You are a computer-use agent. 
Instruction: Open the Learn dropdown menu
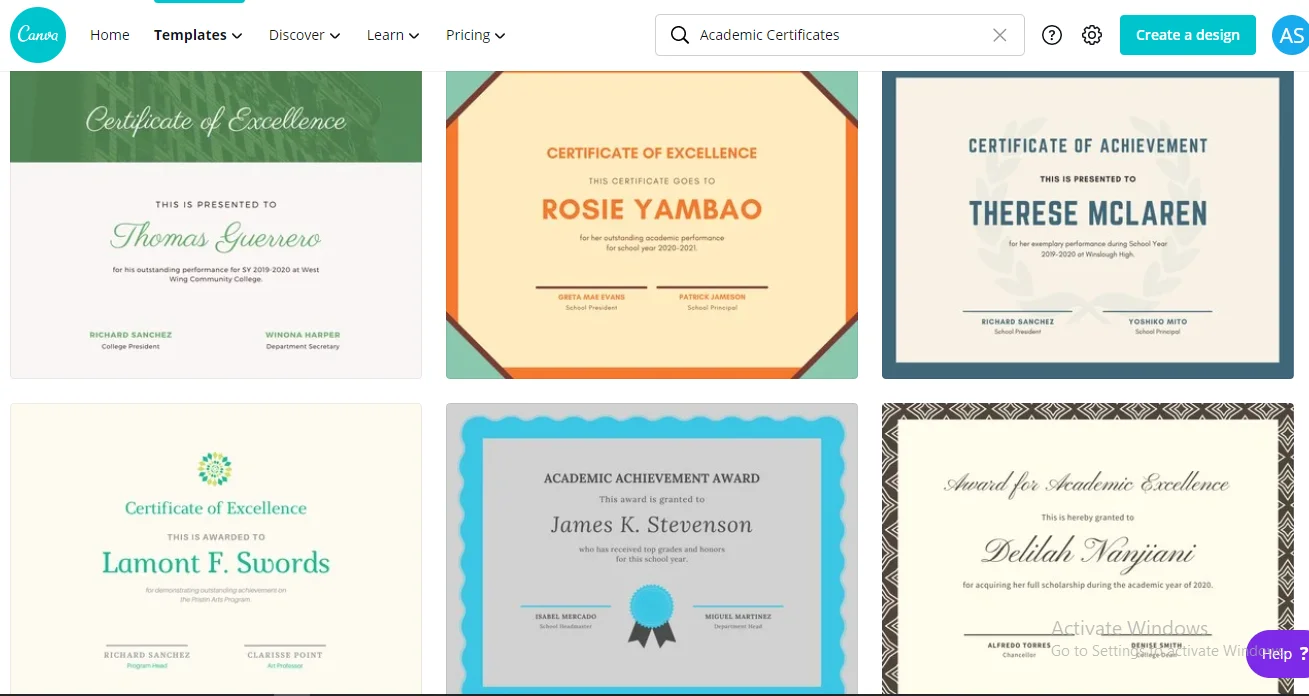click(392, 35)
